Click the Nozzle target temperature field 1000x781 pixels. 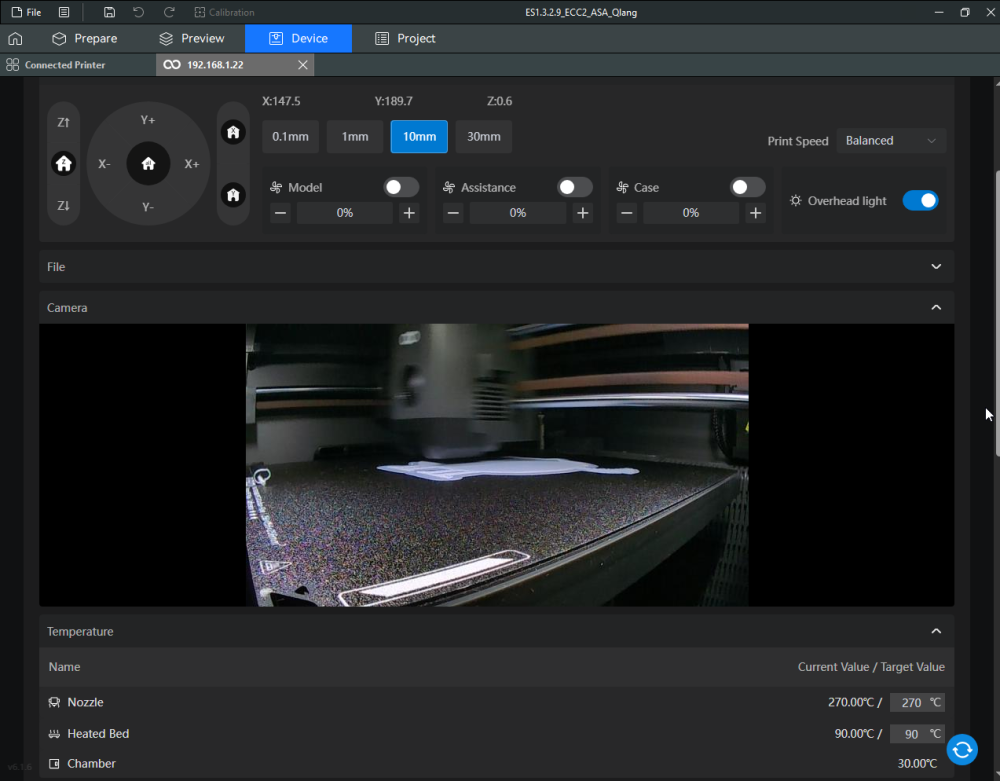click(910, 703)
